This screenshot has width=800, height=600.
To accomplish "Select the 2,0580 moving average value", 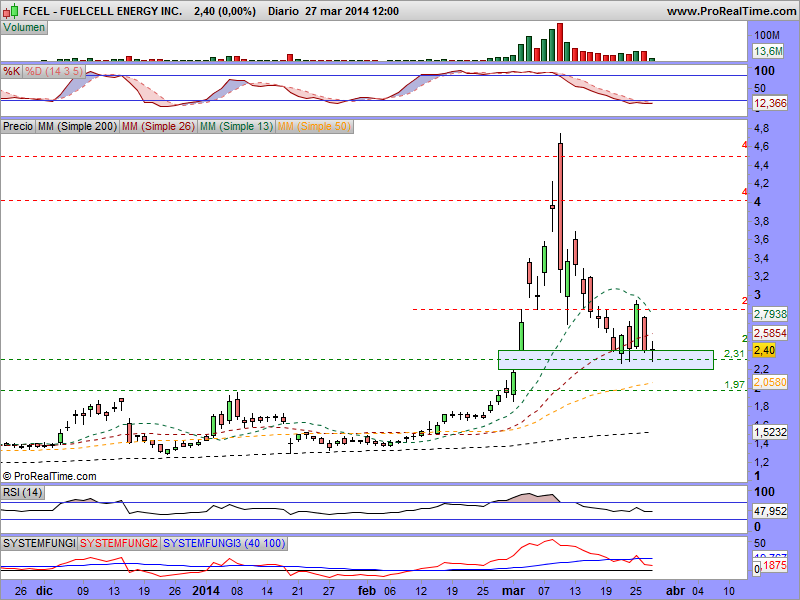I will (x=770, y=382).
